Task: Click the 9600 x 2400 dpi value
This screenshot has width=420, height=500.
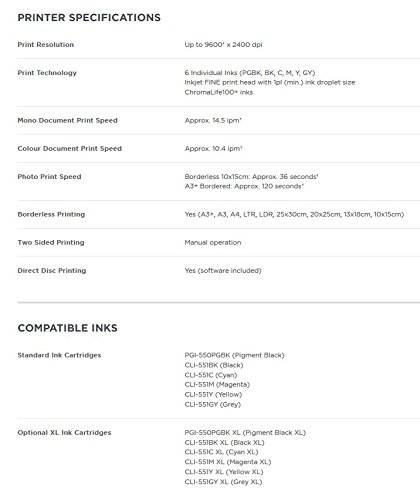Action: click(x=223, y=44)
